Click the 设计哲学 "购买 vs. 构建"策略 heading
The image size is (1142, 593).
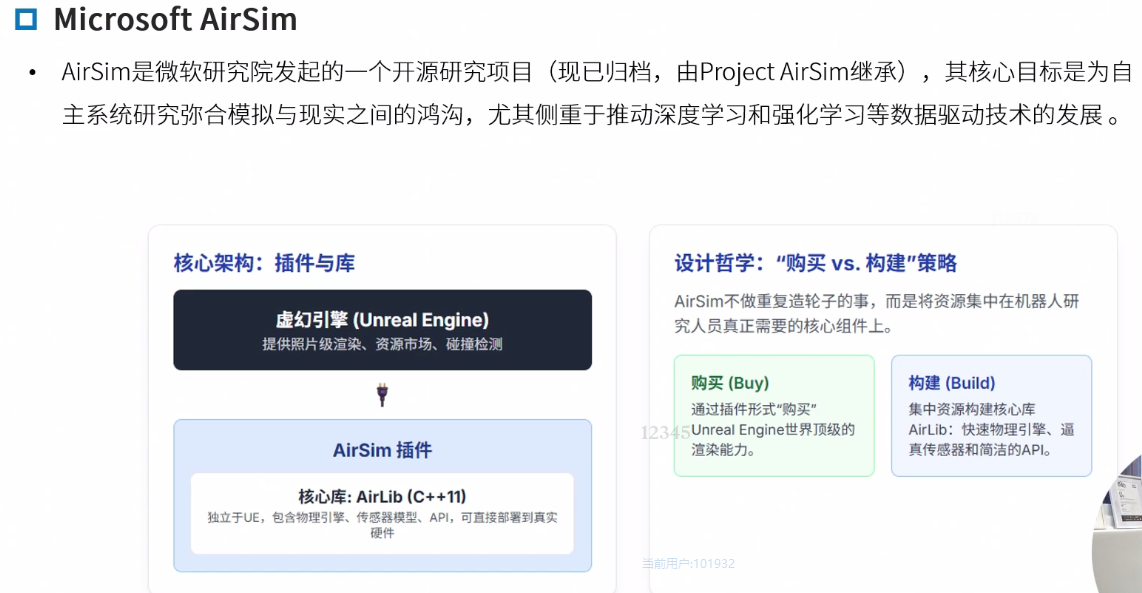815,263
